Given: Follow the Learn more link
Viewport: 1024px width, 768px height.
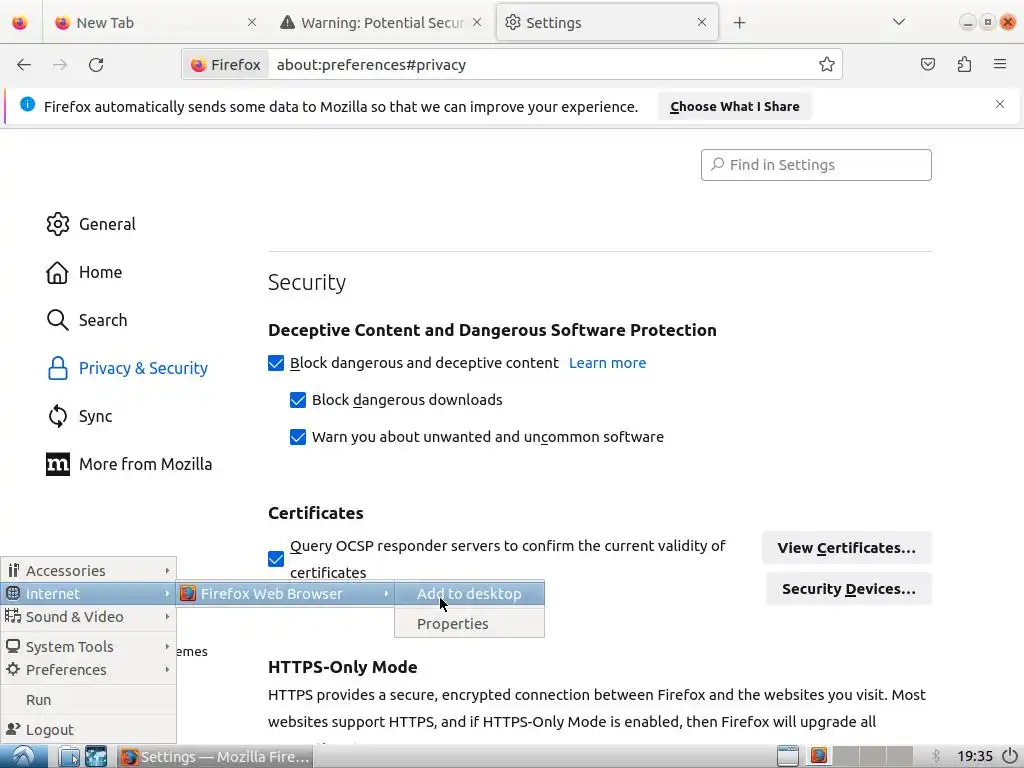Looking at the screenshot, I should pos(607,363).
